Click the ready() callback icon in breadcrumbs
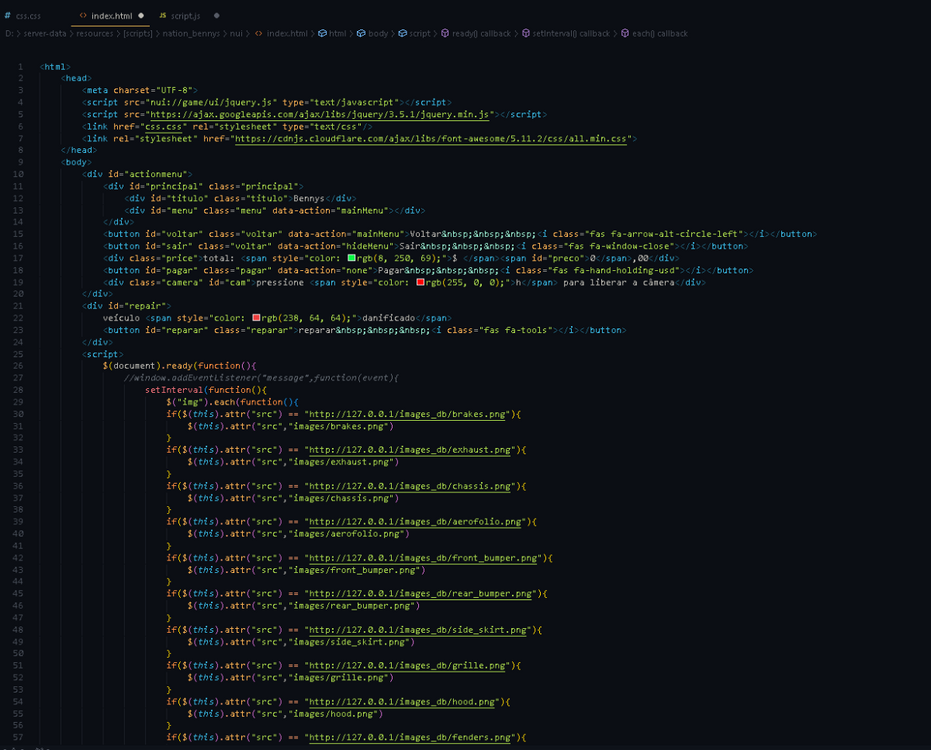The image size is (931, 750). 445,34
